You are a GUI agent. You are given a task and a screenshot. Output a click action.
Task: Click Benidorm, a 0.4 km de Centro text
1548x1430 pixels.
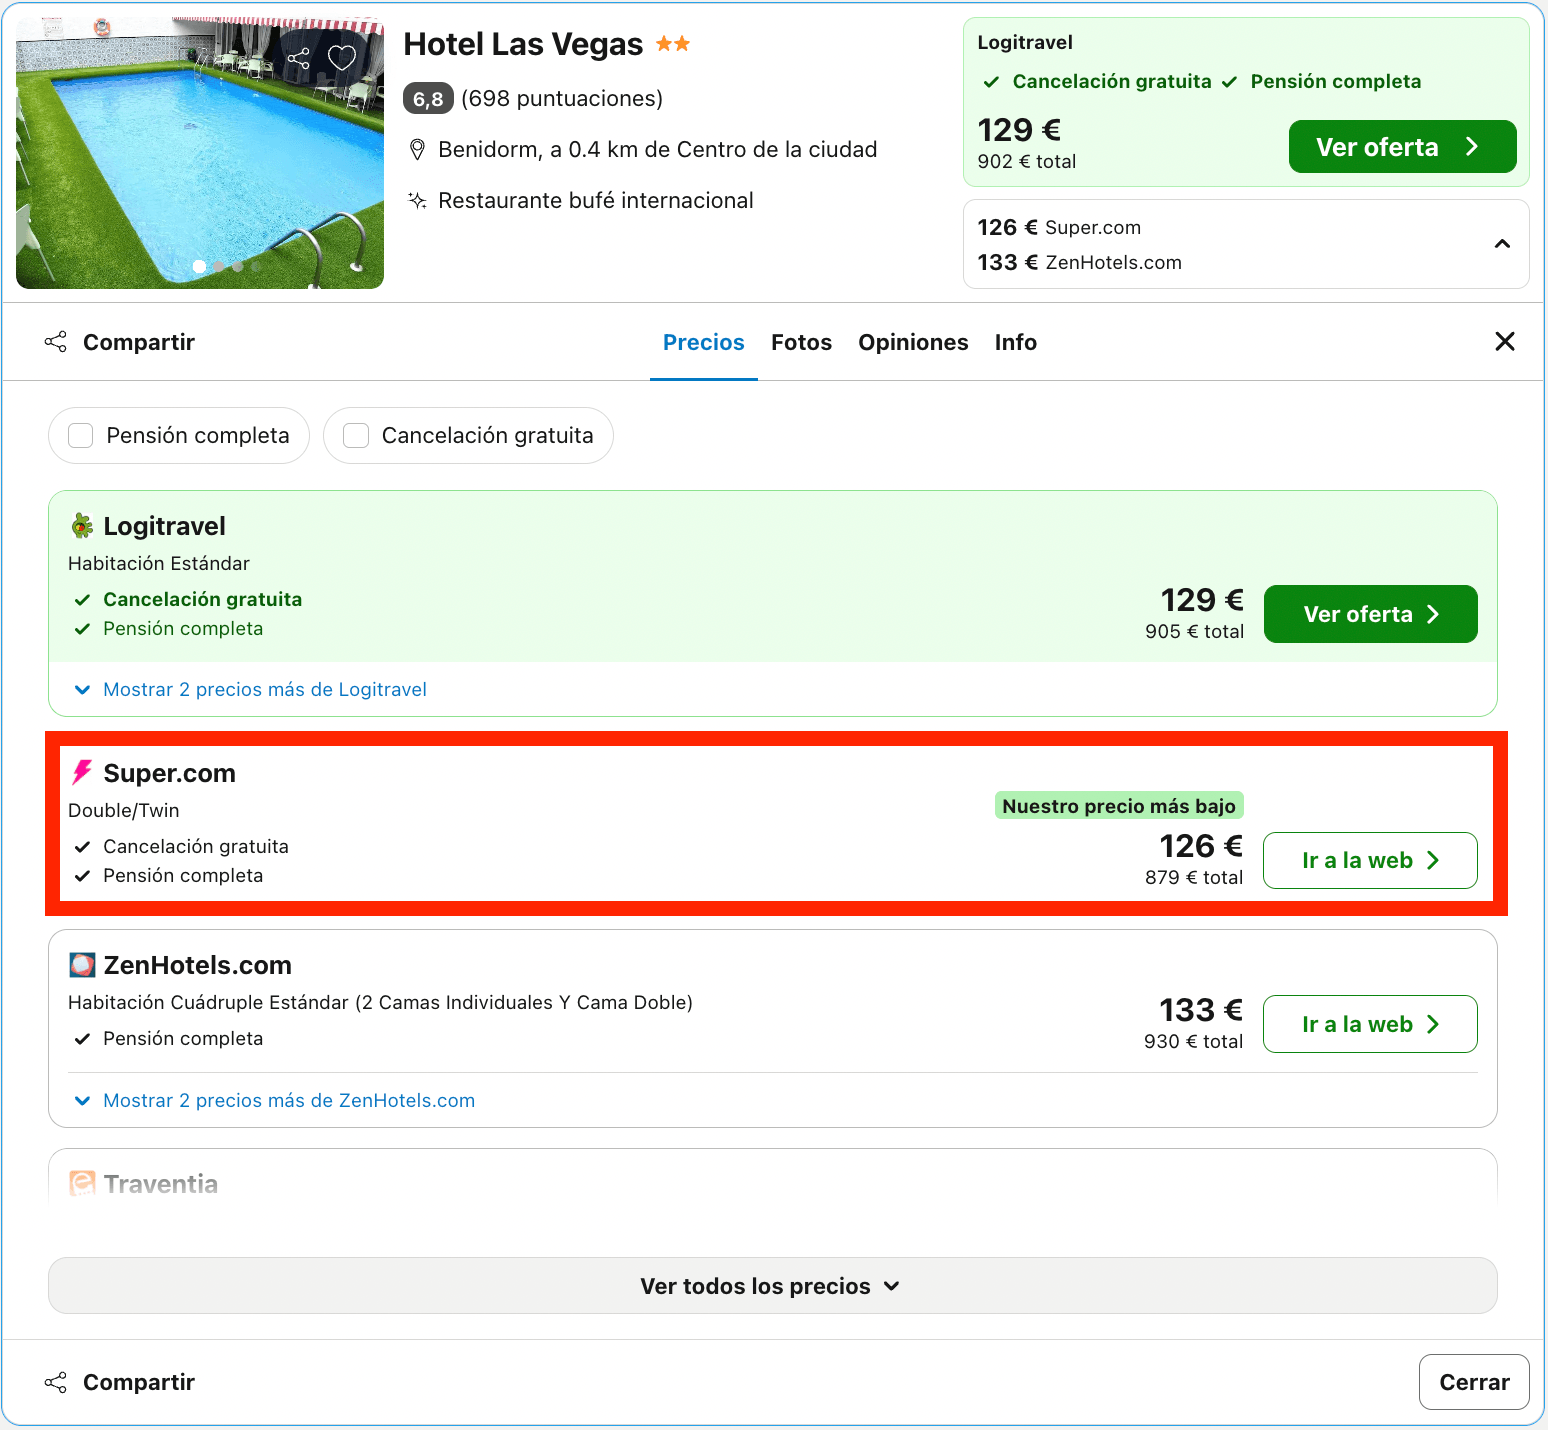click(x=657, y=150)
